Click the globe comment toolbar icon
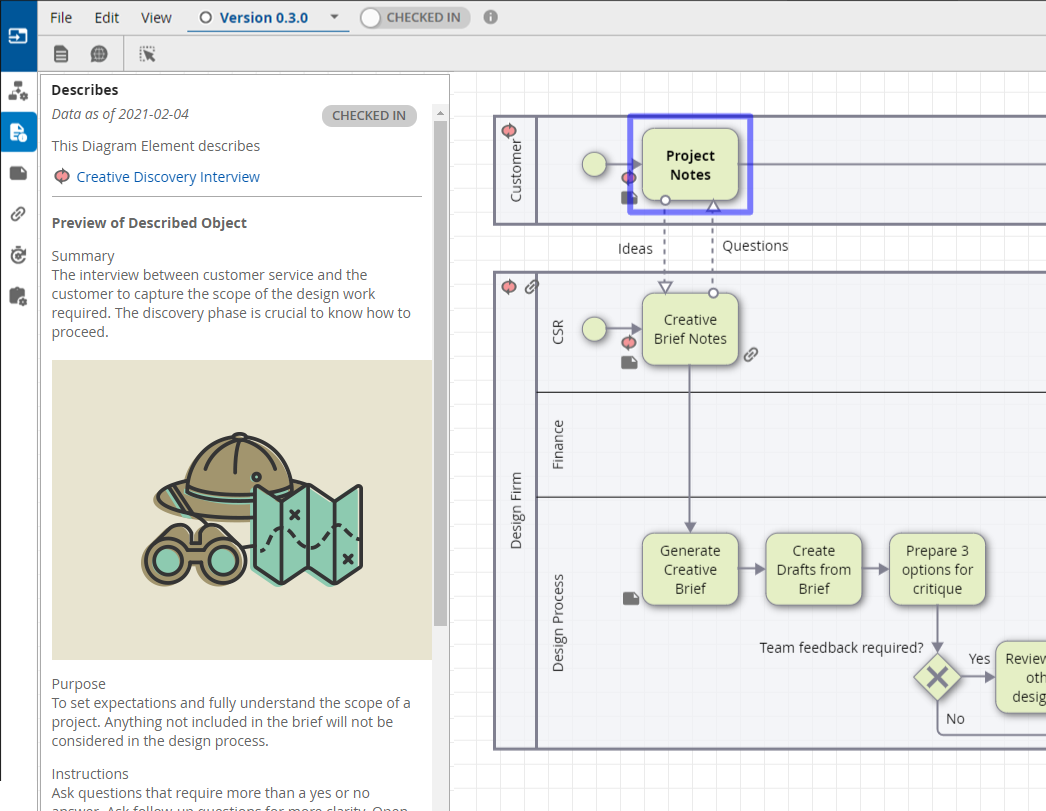Image resolution: width=1046 pixels, height=811 pixels. (99, 54)
